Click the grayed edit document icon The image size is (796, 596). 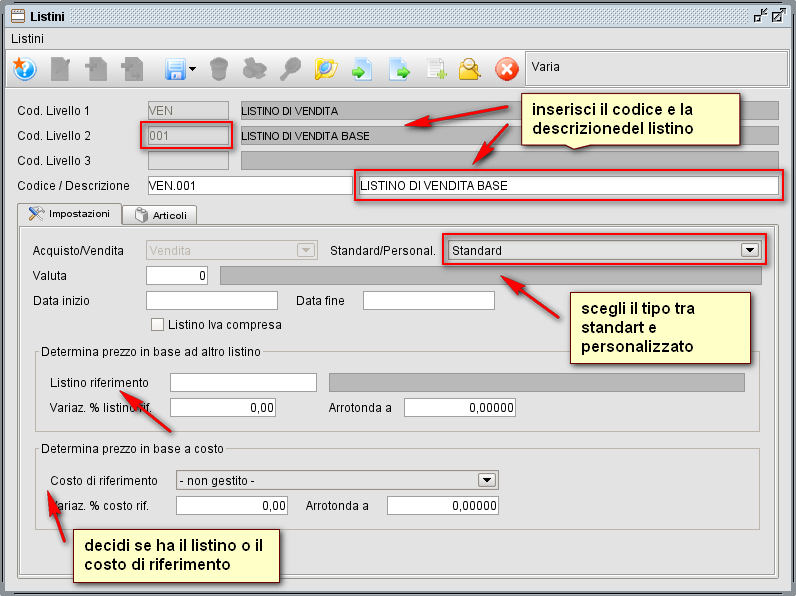(60, 69)
